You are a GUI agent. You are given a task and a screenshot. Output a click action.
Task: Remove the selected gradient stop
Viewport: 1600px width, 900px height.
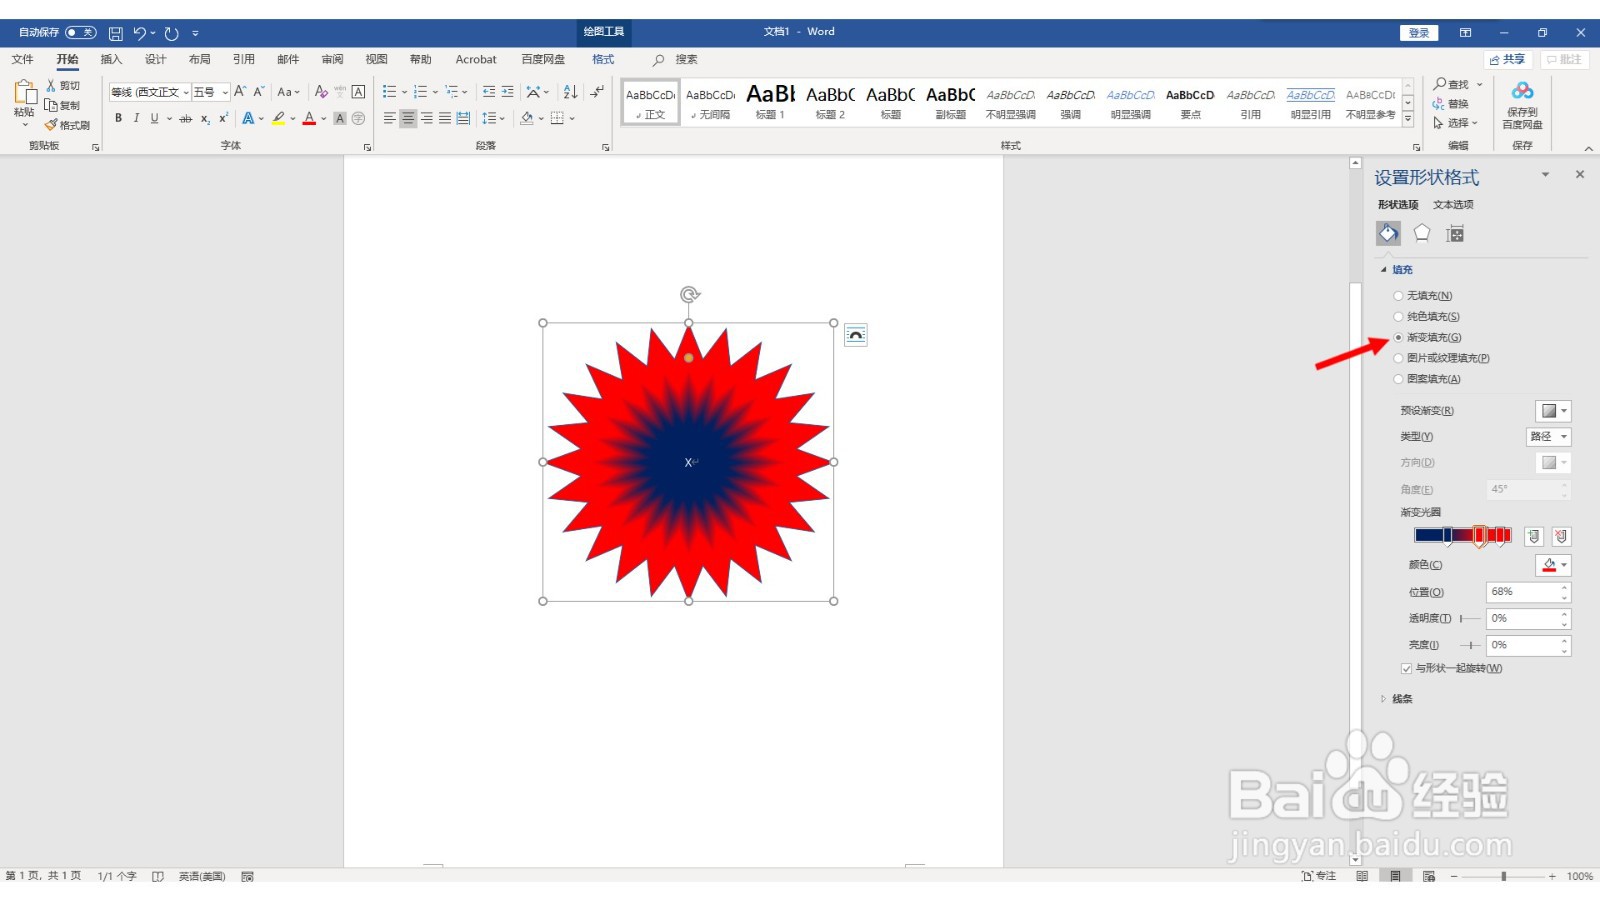click(x=1561, y=537)
